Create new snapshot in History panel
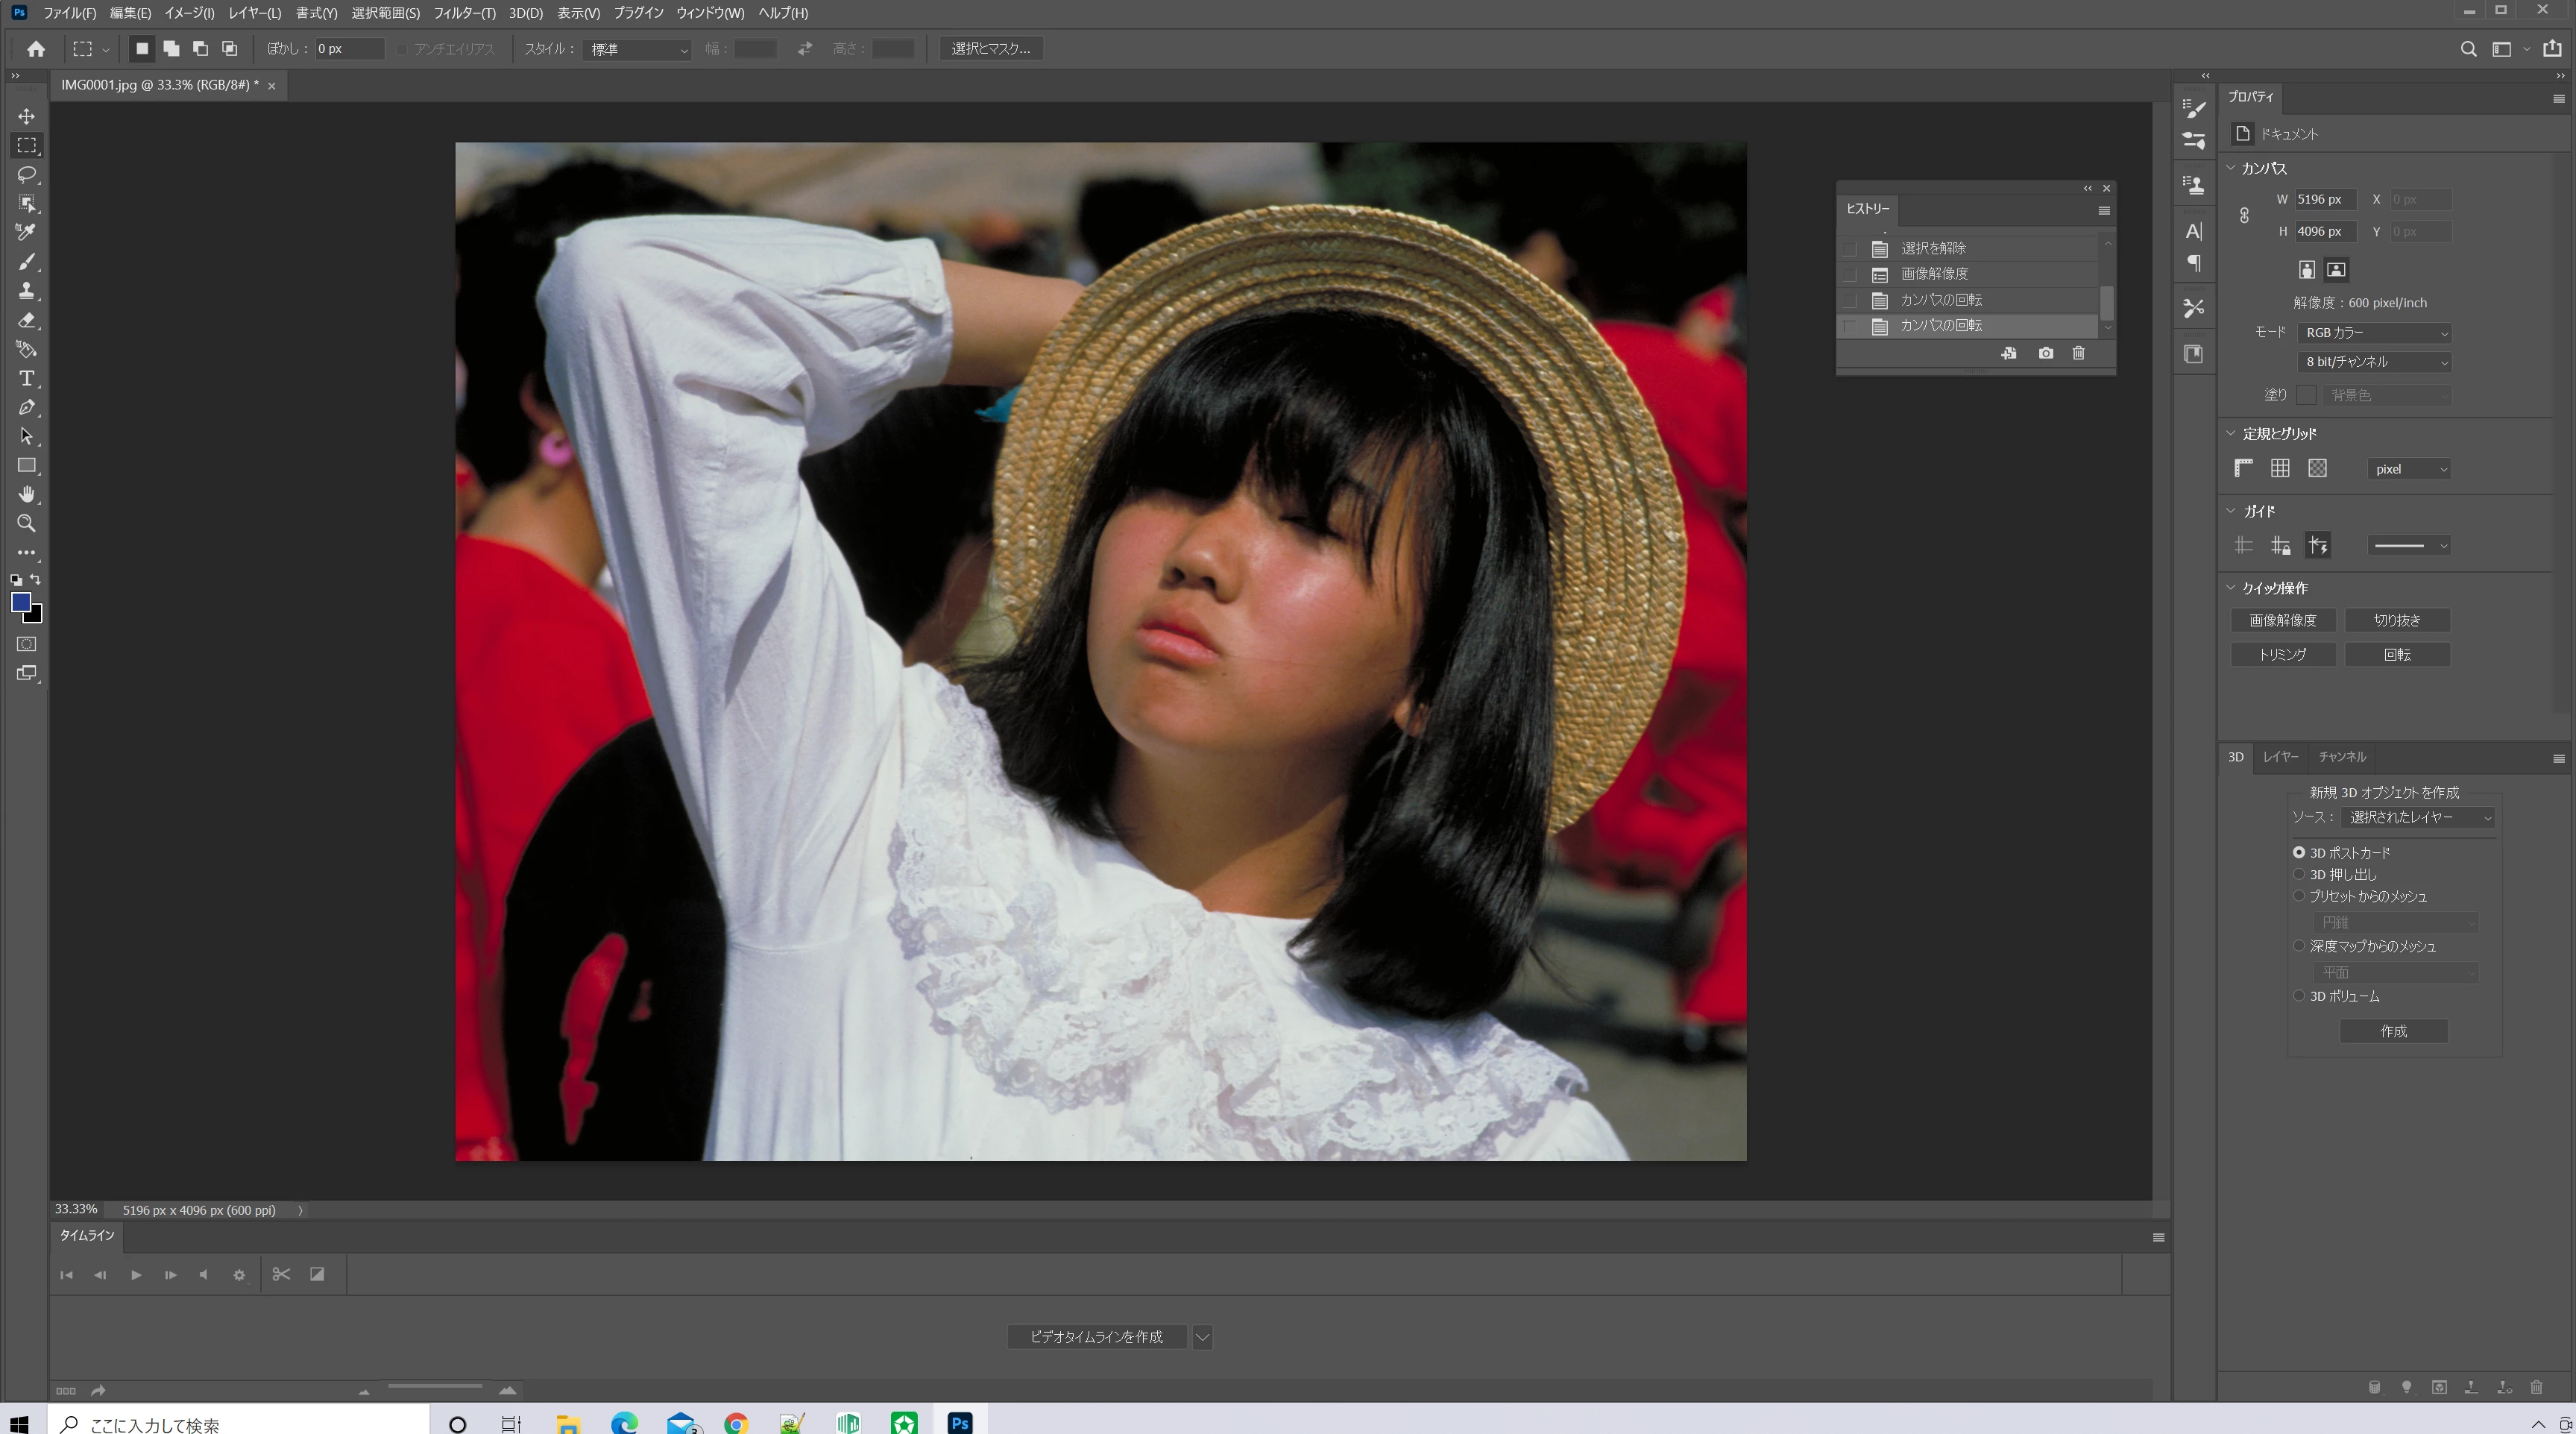Screen dimensions: 2576x1434 pyautogui.click(x=2045, y=353)
